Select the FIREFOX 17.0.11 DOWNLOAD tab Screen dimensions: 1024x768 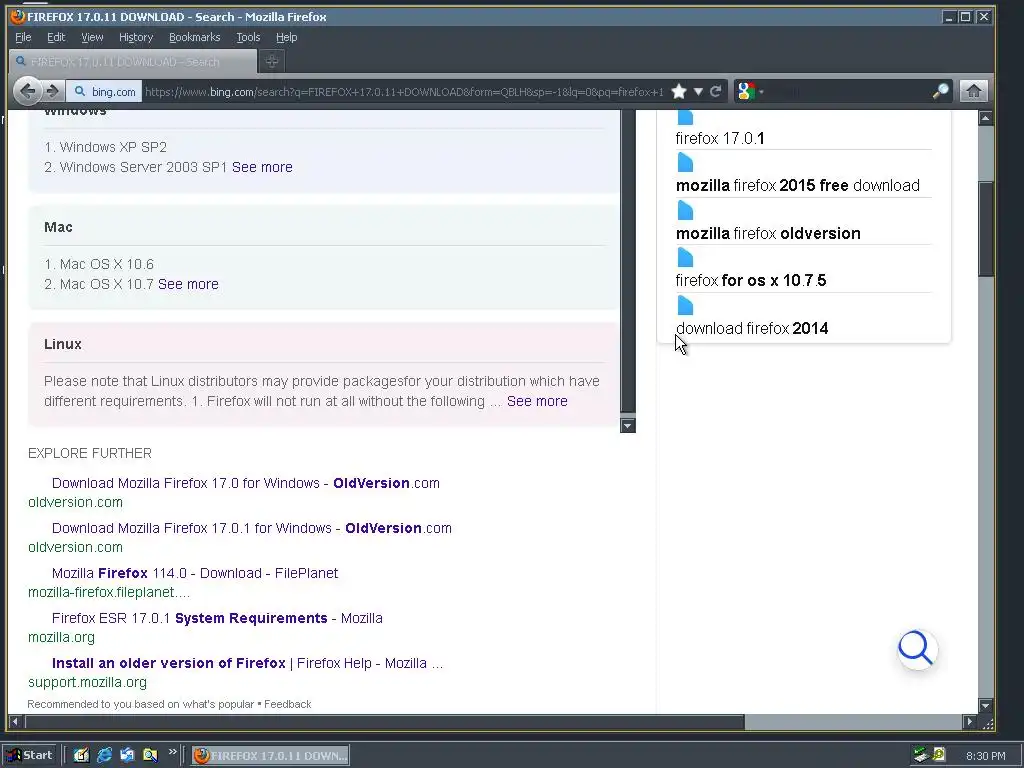133,61
